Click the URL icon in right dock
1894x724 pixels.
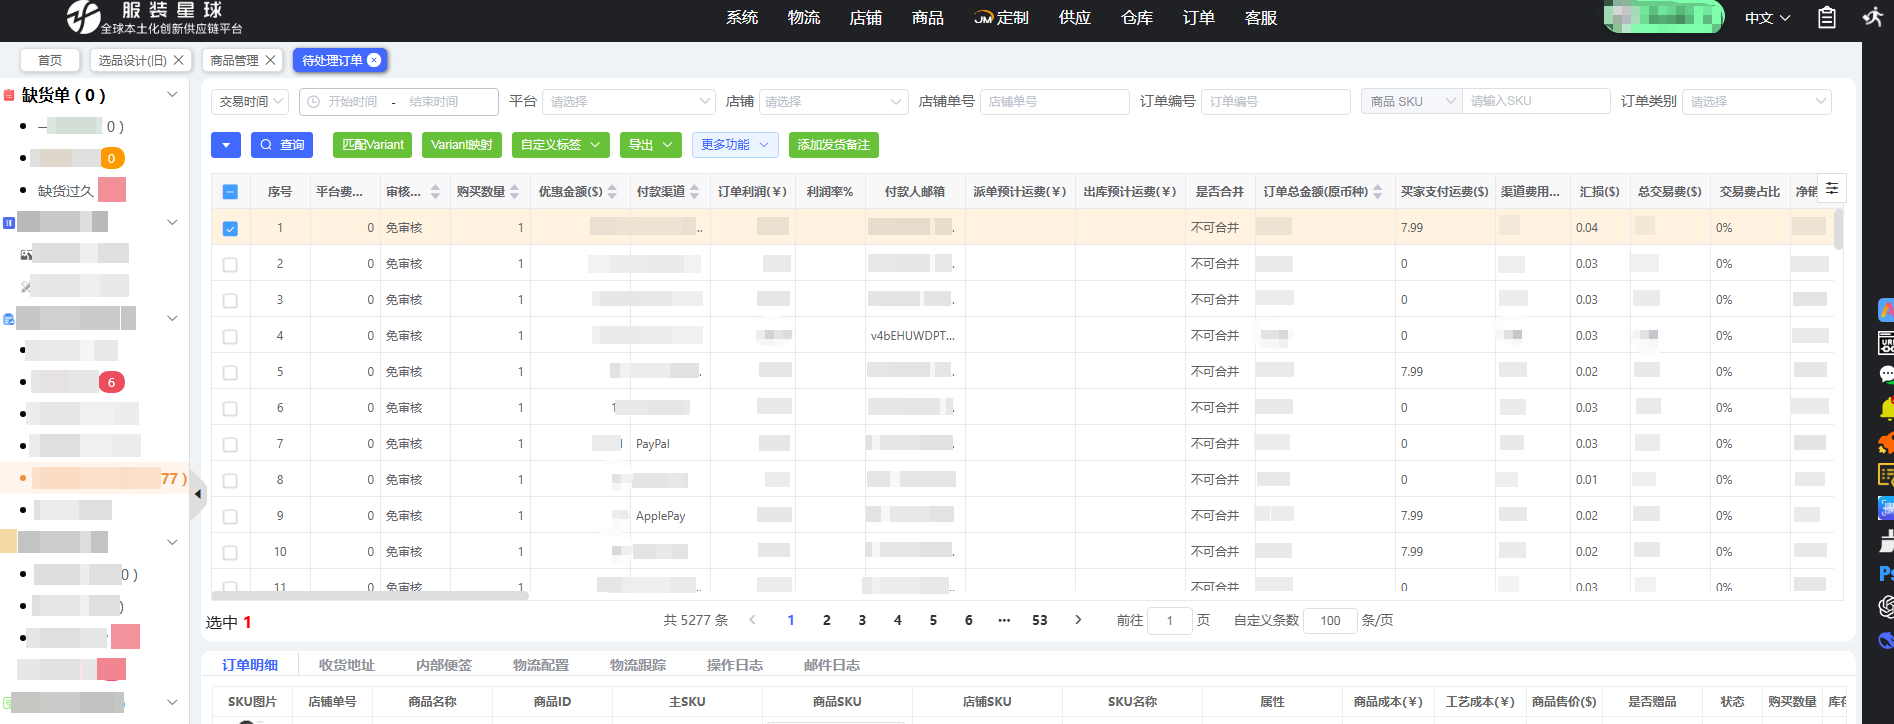point(1886,343)
